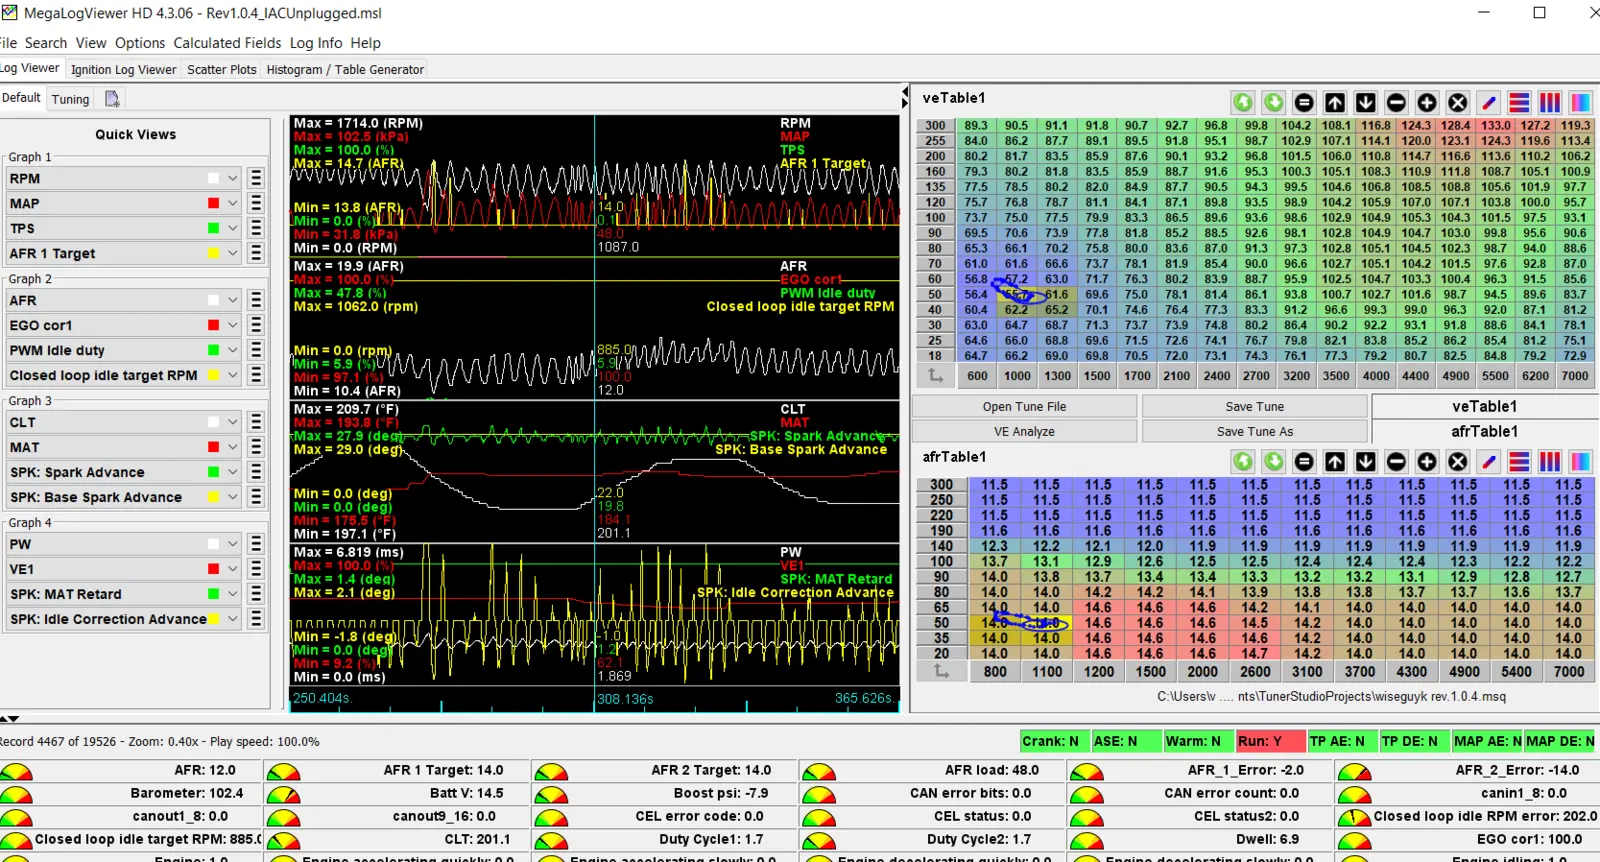The height and width of the screenshot is (862, 1600).
Task: Click the interpolate diagonal icon in afrTable1 toolbar
Action: coord(1489,461)
